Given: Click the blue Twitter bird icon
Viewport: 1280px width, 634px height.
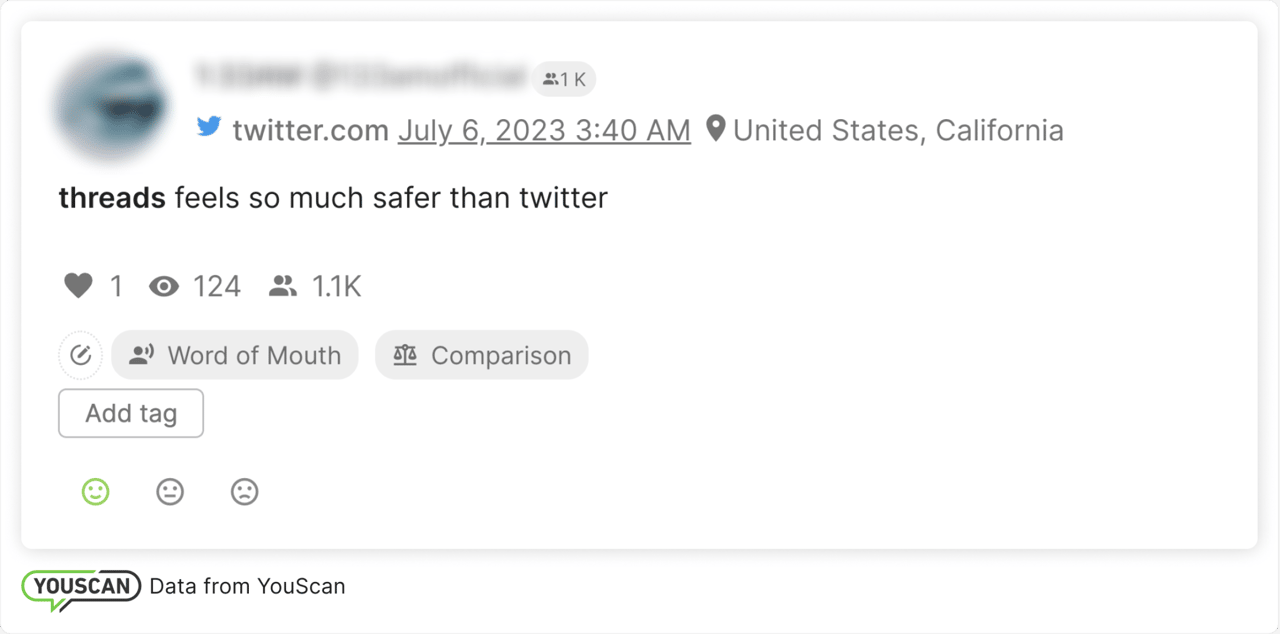Looking at the screenshot, I should 209,127.
